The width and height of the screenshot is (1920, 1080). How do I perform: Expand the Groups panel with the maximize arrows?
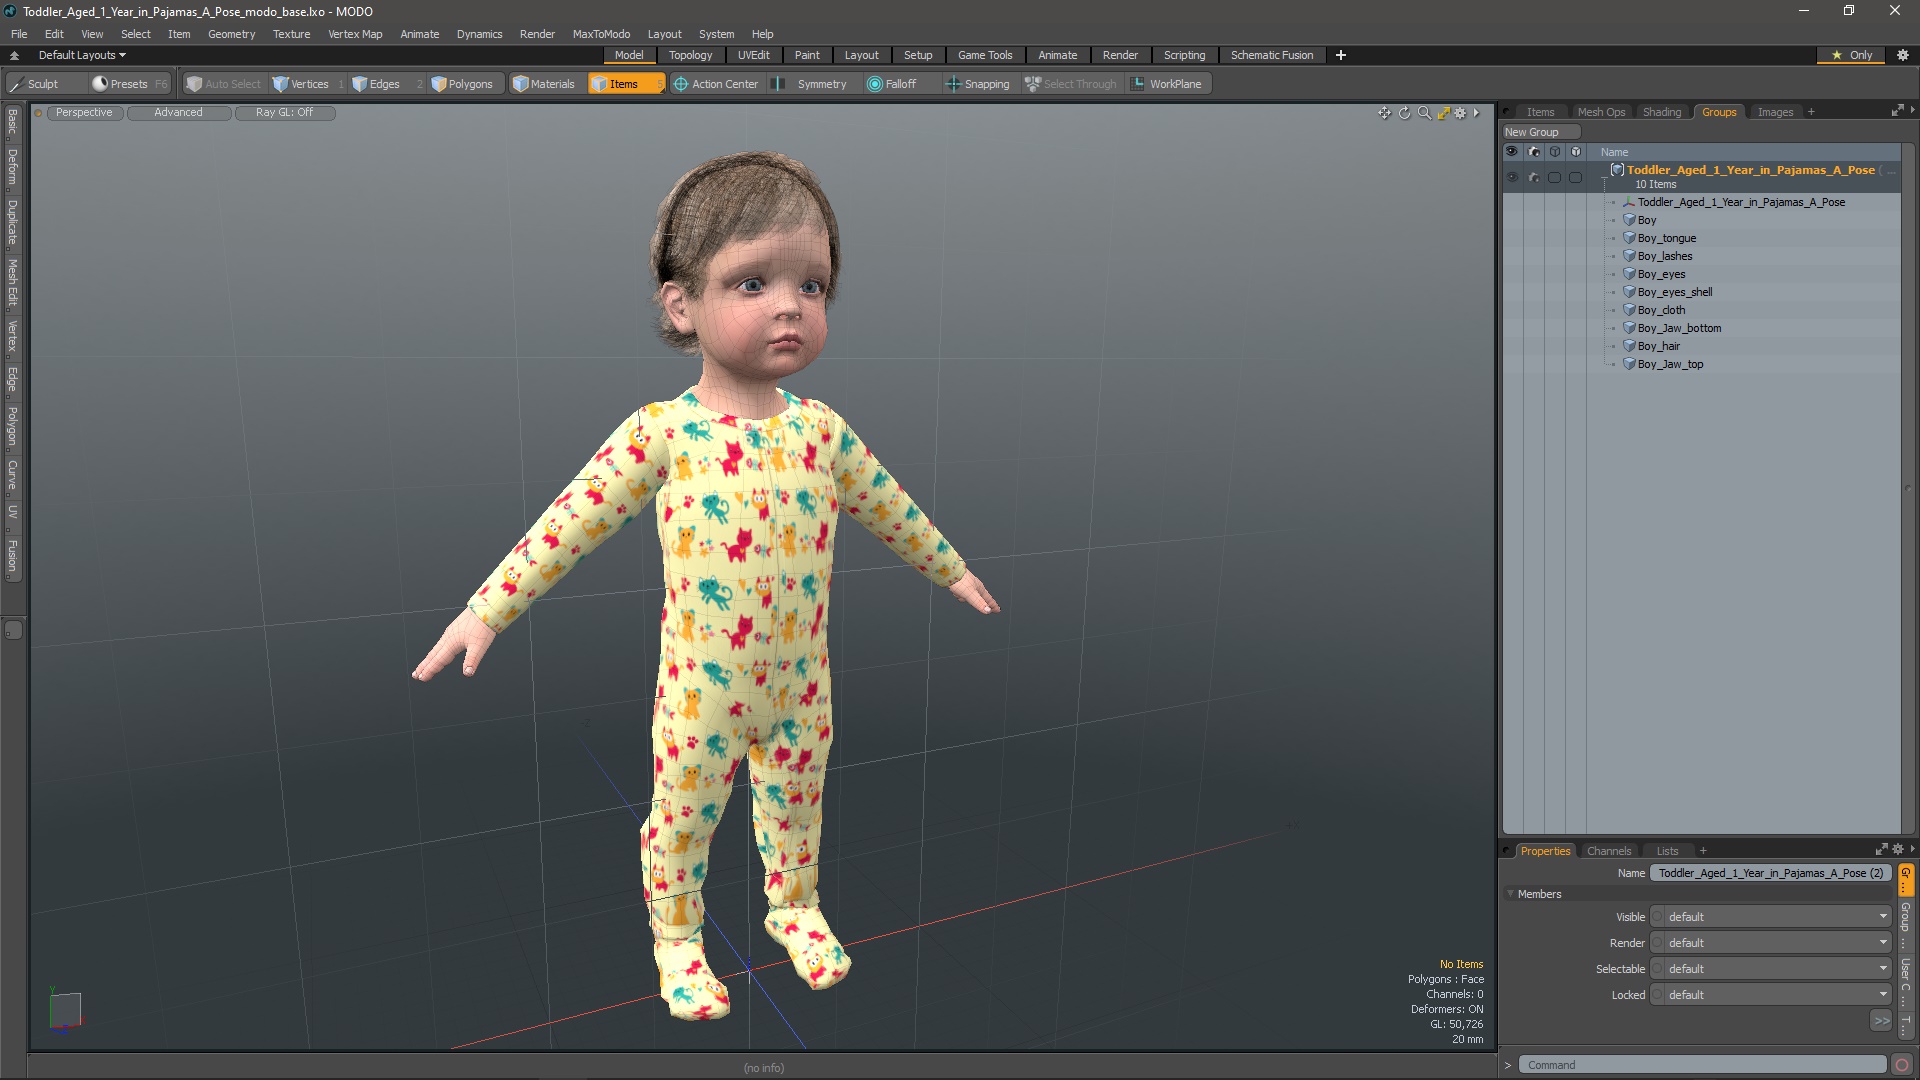click(x=1897, y=111)
